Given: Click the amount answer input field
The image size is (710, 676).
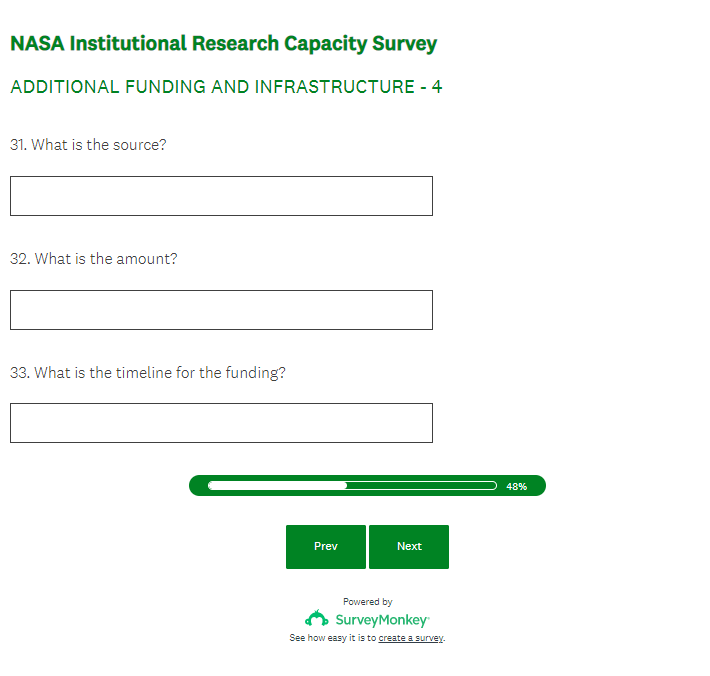Looking at the screenshot, I should coord(221,310).
